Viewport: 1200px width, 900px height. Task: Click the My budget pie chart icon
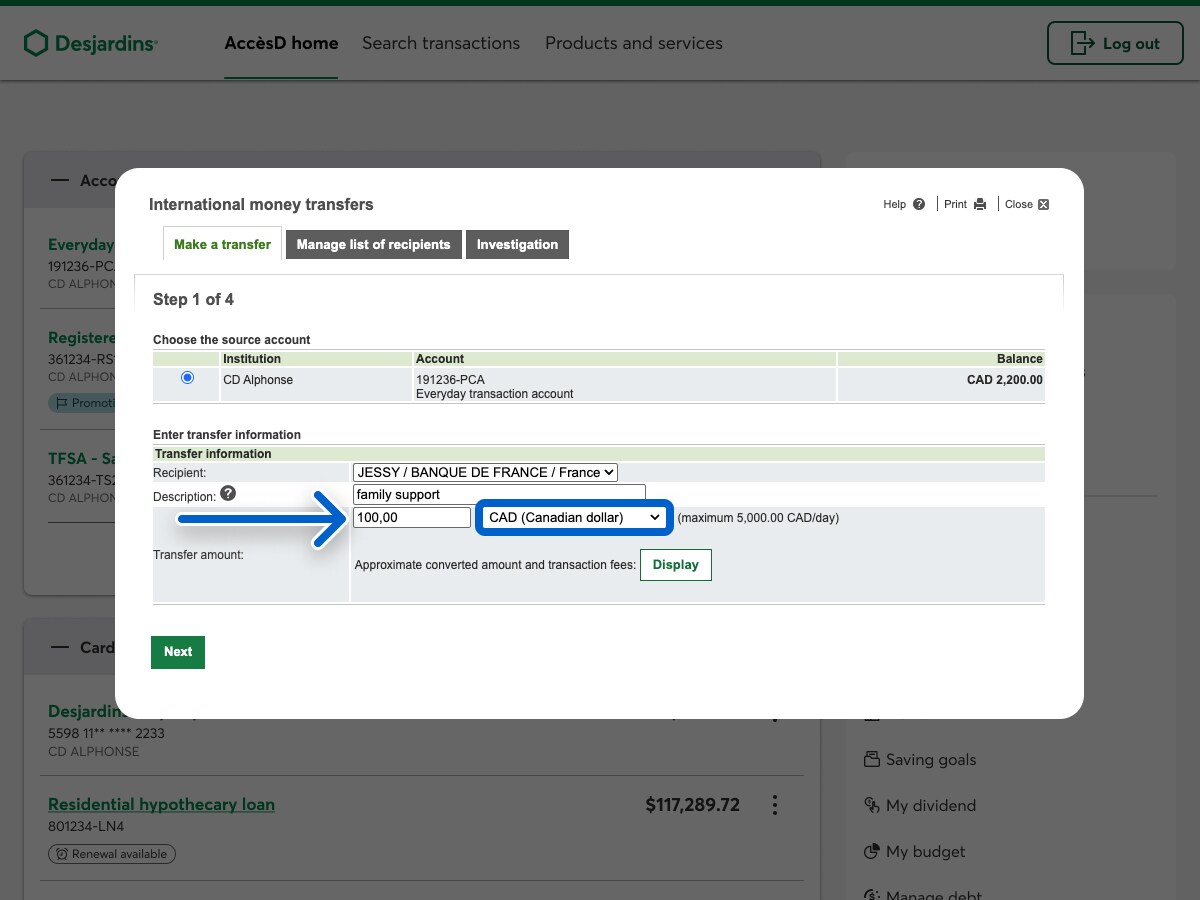tap(871, 852)
